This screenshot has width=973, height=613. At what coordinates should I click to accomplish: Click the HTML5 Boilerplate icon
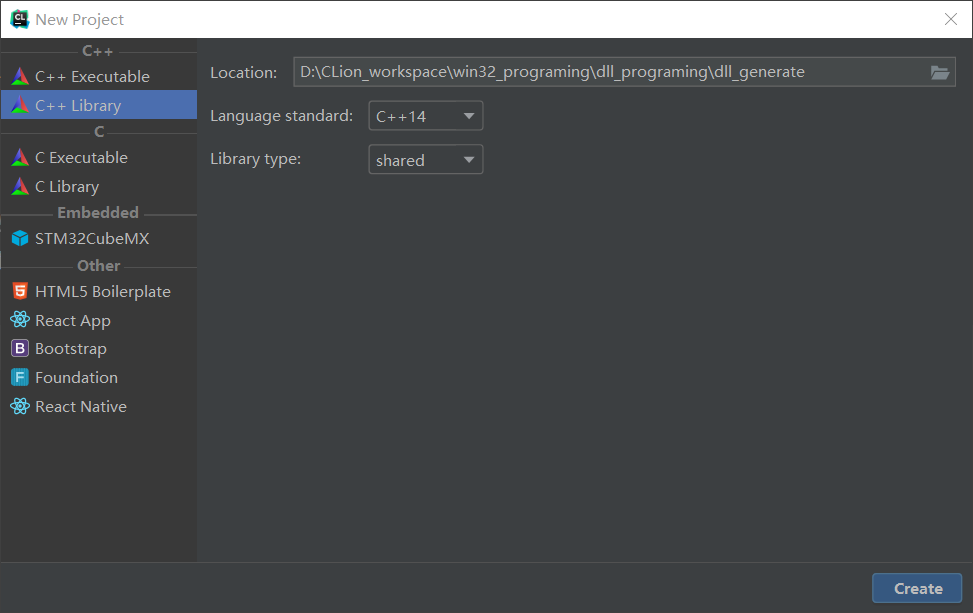19,290
